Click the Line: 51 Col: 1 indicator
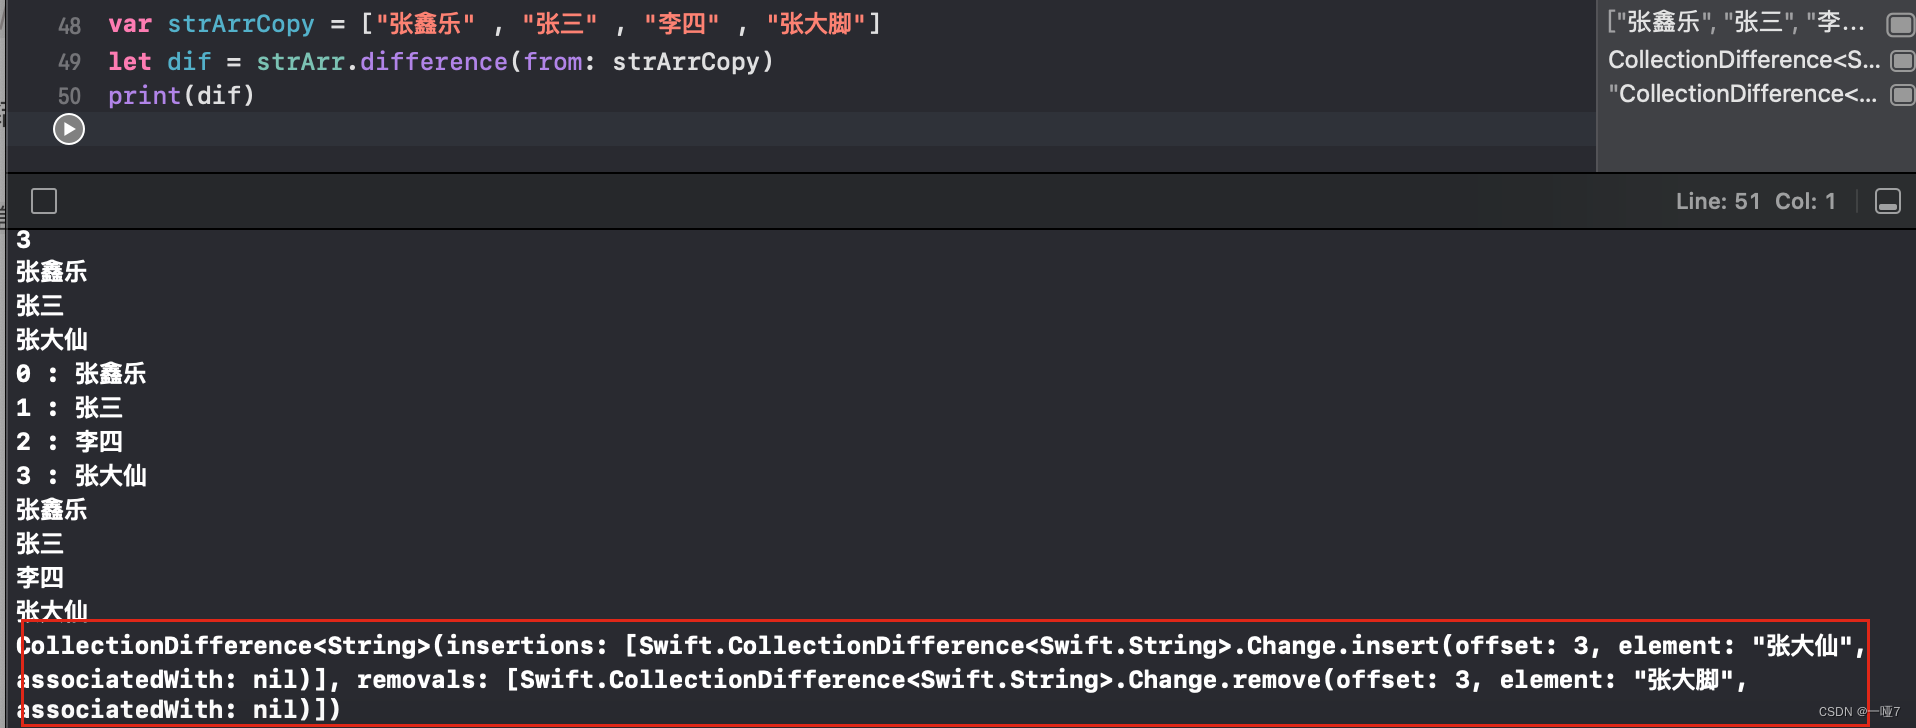The image size is (1916, 728). click(x=1755, y=201)
